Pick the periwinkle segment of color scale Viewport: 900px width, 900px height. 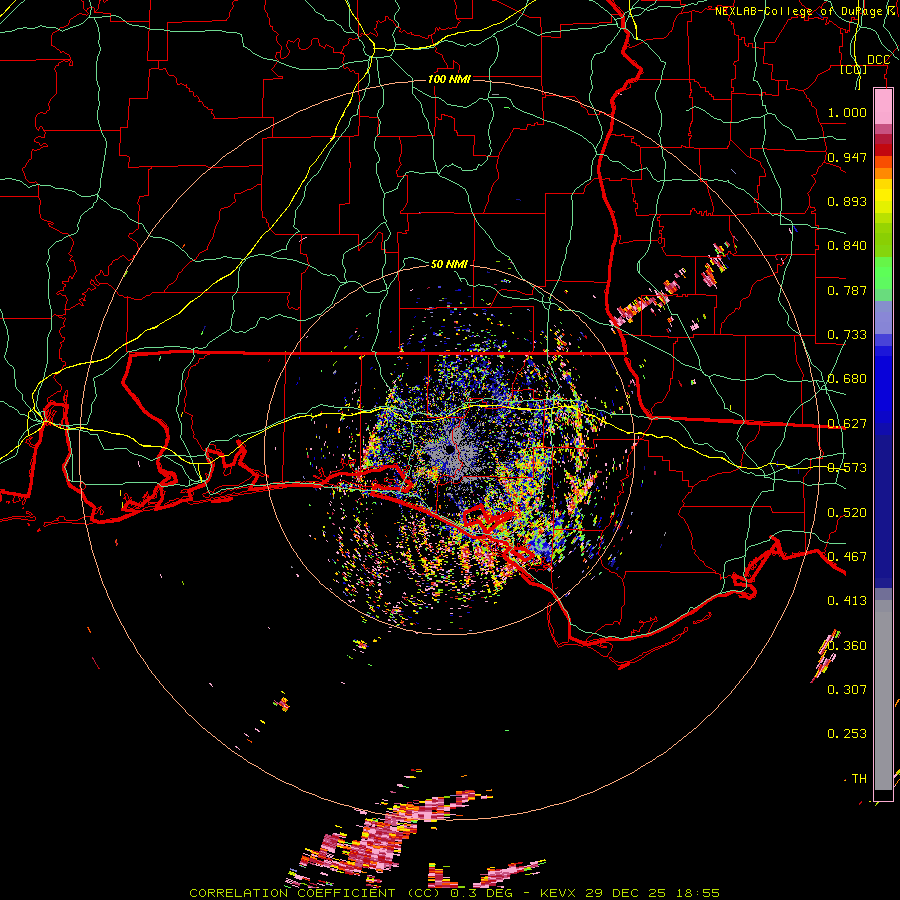click(x=883, y=317)
